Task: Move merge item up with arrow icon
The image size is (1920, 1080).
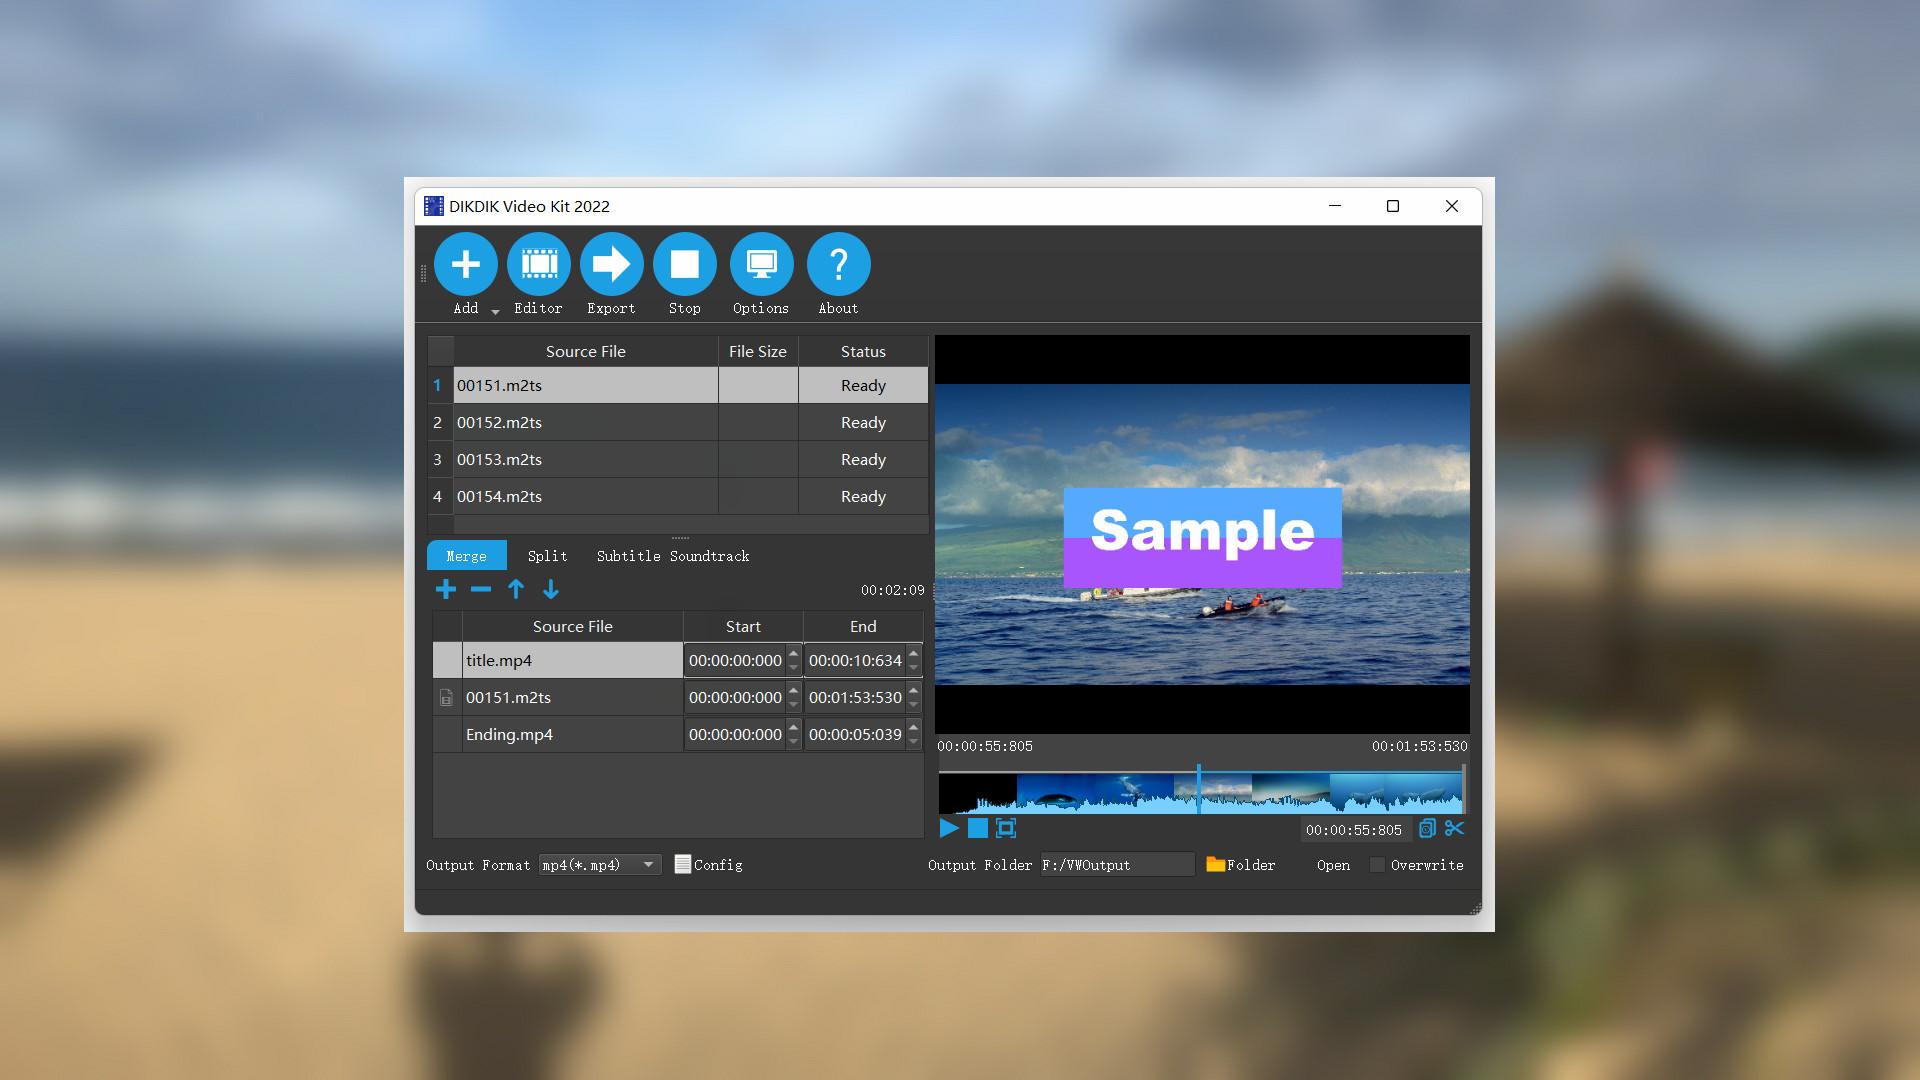Action: point(516,589)
